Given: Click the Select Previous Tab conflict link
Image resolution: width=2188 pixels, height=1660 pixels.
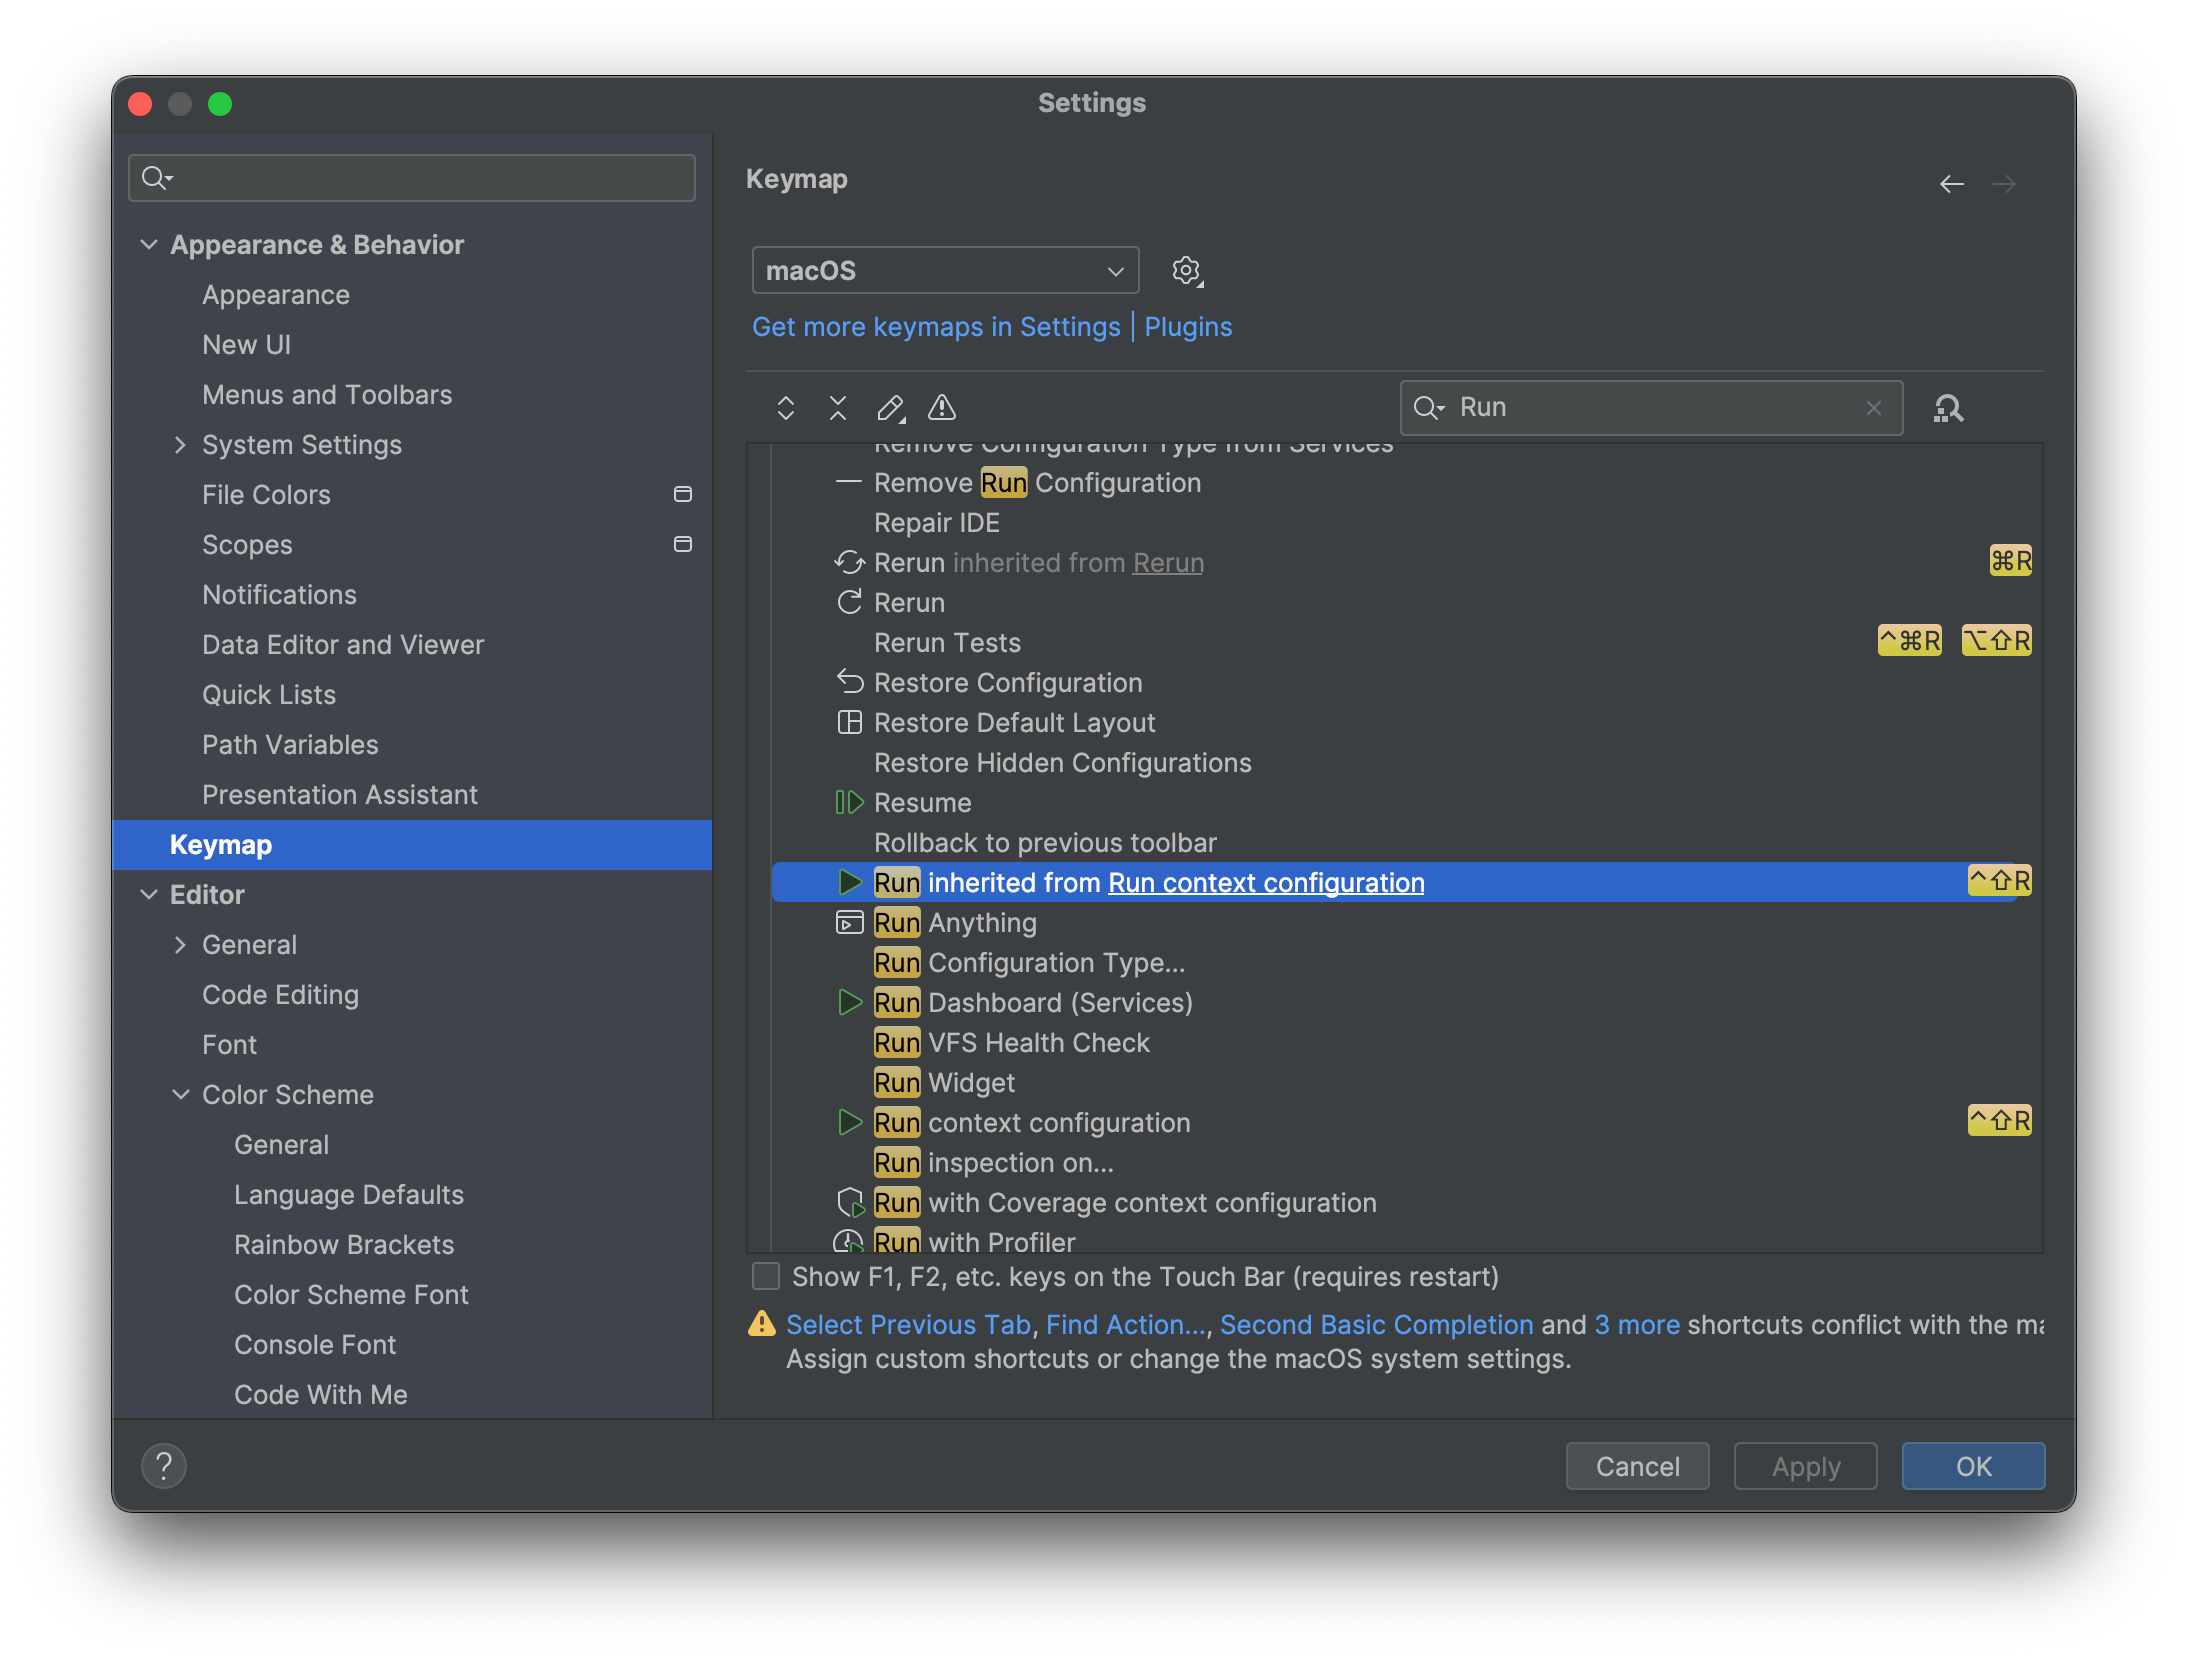Looking at the screenshot, I should point(908,1324).
